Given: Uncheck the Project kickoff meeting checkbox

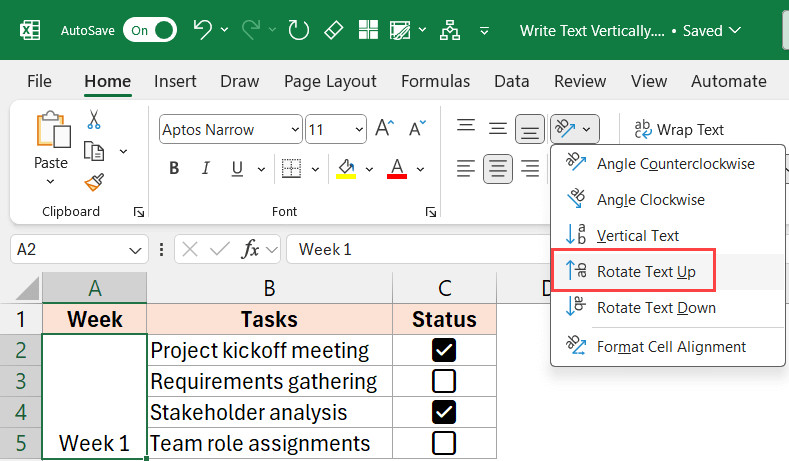Looking at the screenshot, I should click(444, 350).
